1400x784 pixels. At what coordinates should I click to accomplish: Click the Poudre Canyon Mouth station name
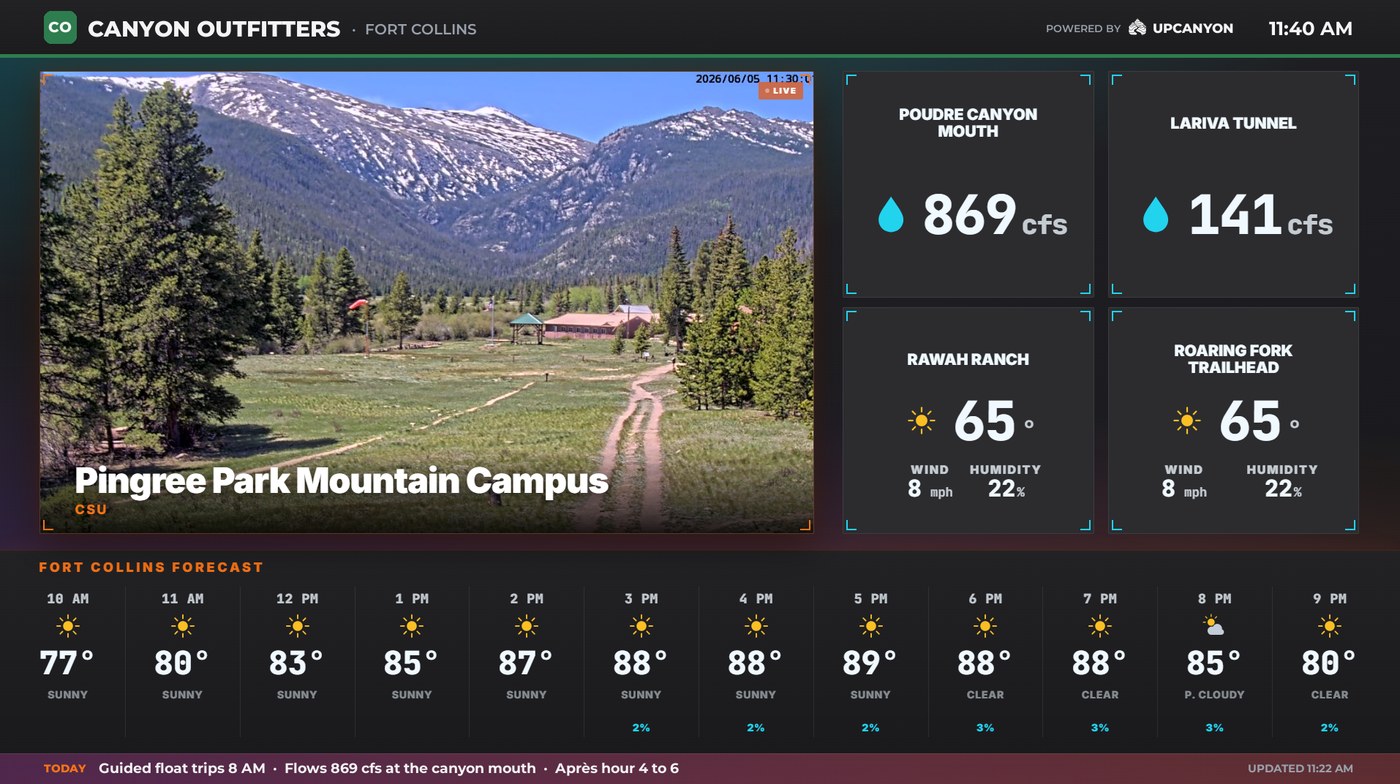click(968, 122)
